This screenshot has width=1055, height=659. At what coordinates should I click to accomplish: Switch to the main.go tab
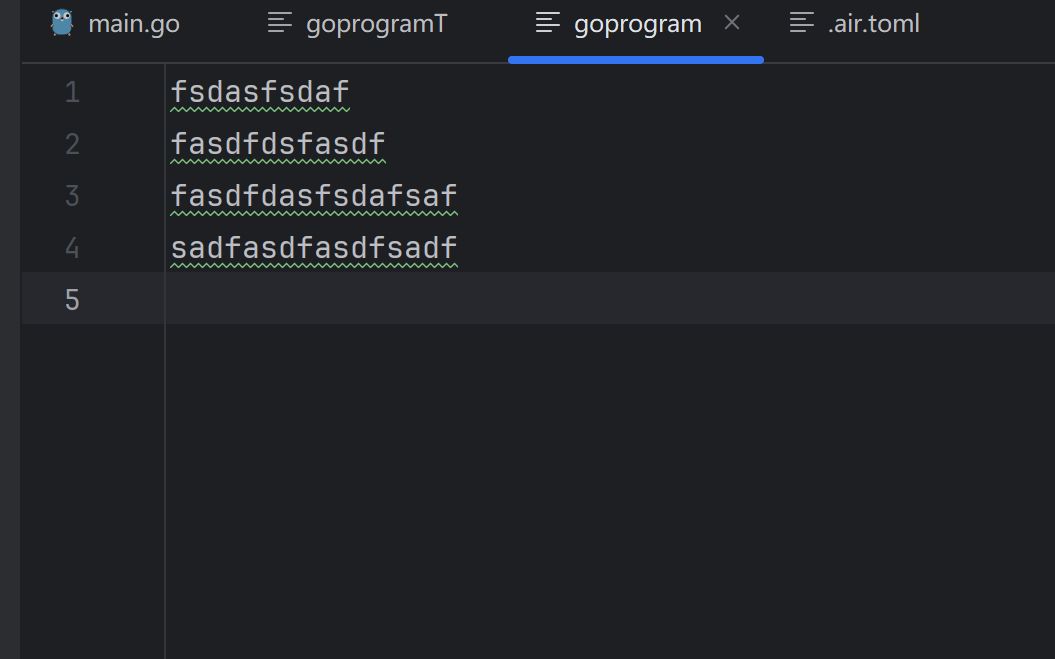coord(133,24)
